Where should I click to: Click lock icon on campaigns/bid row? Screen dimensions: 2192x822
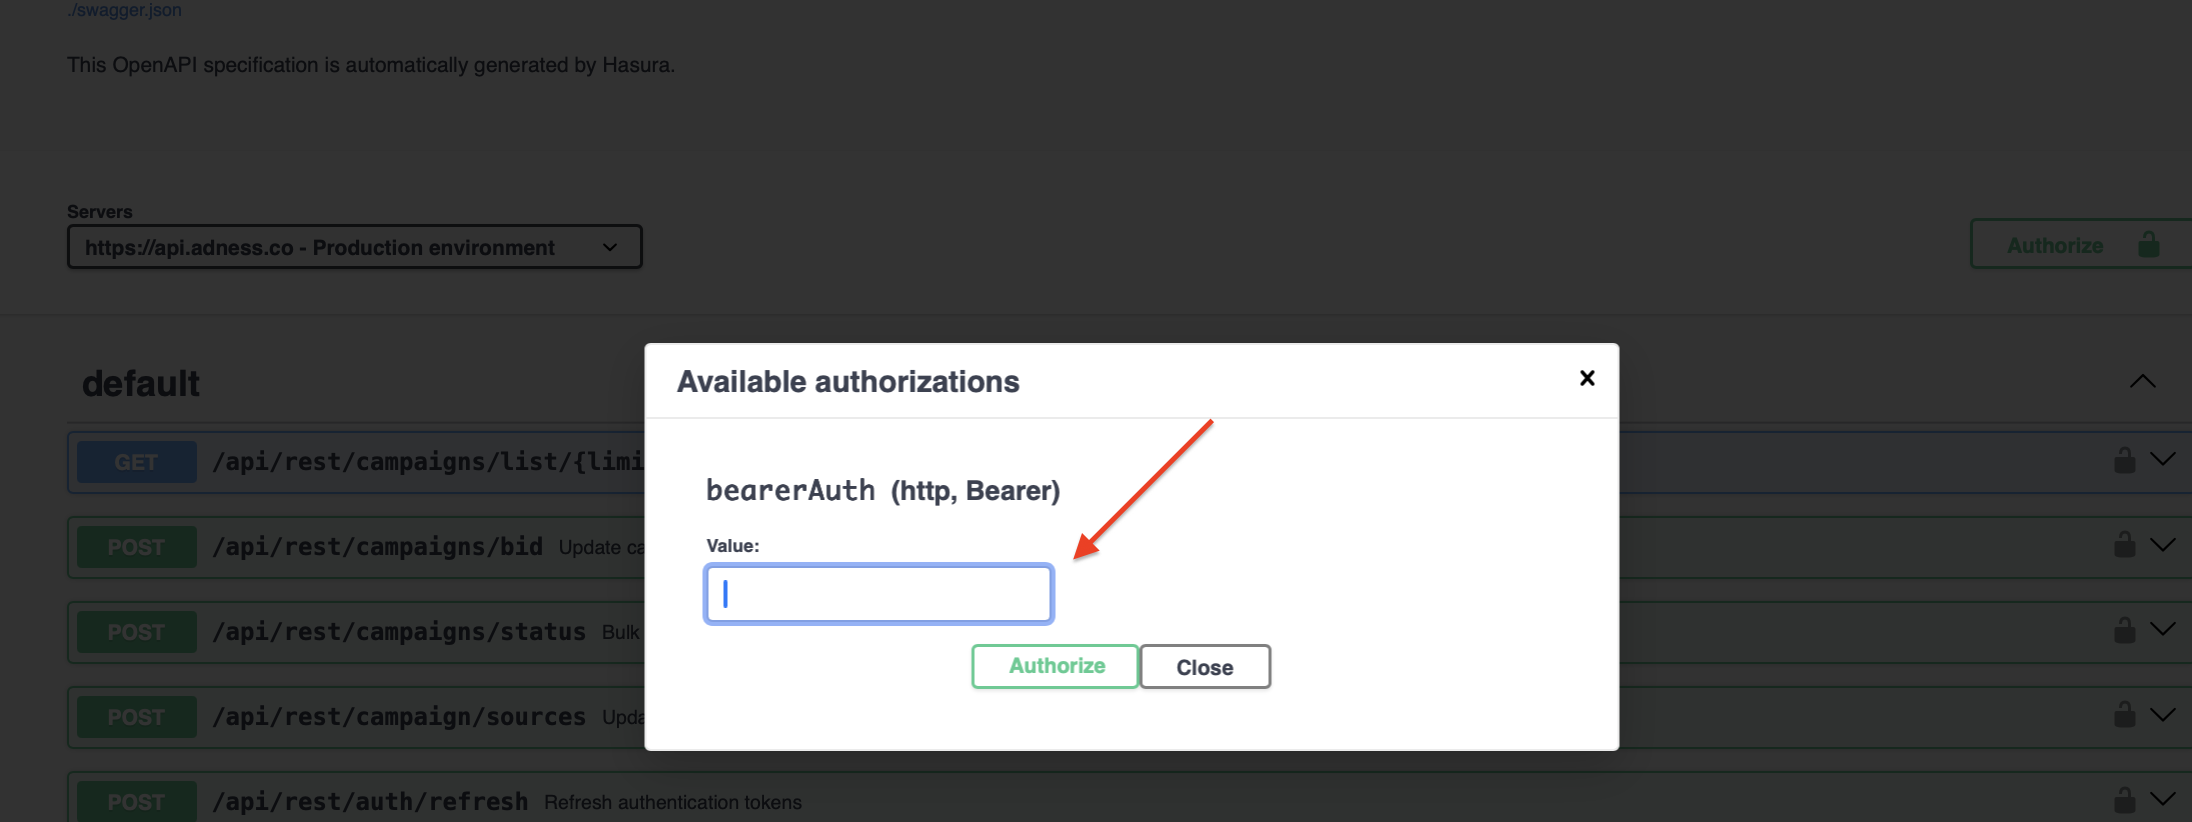click(x=2124, y=545)
